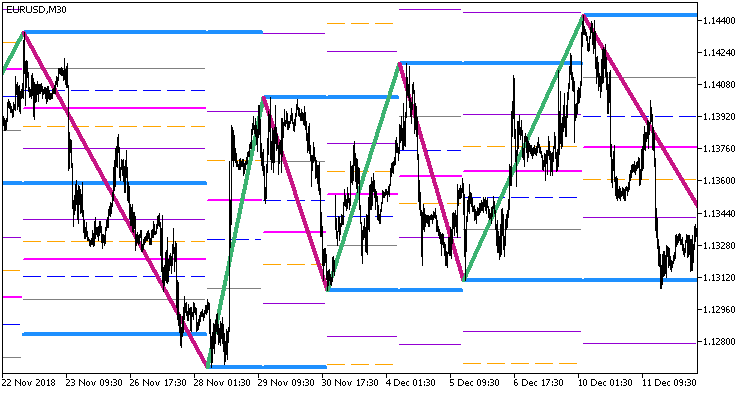Select the 1.13600 price label
The image size is (750, 394).
(719, 181)
